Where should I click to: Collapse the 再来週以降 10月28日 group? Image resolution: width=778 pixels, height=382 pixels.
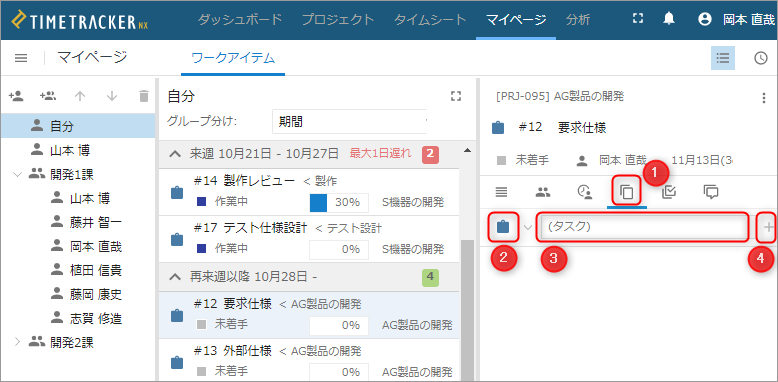tap(175, 277)
